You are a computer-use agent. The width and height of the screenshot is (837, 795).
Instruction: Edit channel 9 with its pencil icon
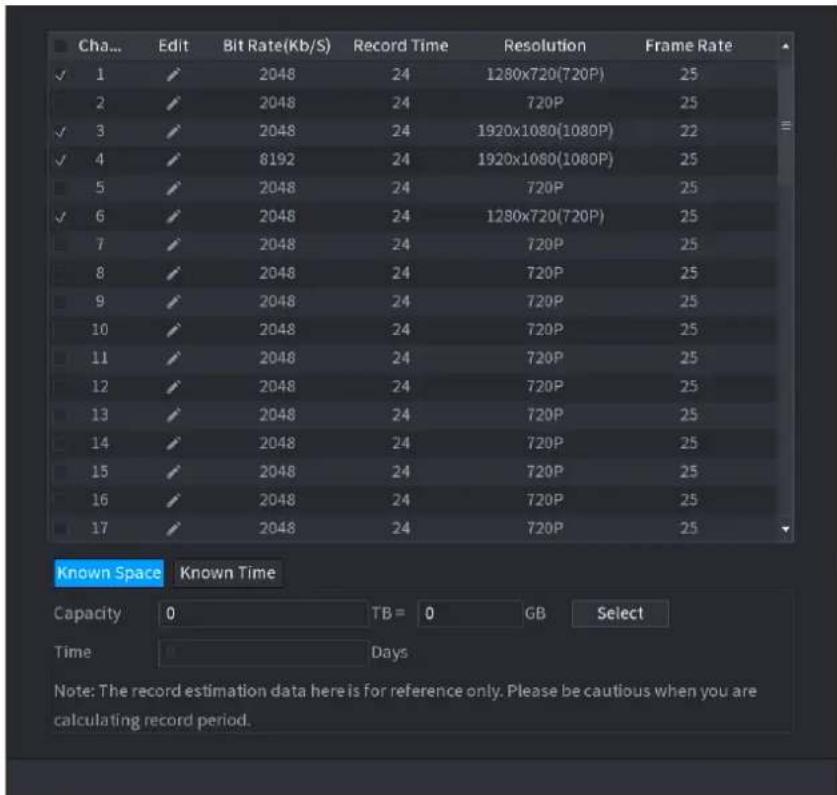pyautogui.click(x=173, y=302)
